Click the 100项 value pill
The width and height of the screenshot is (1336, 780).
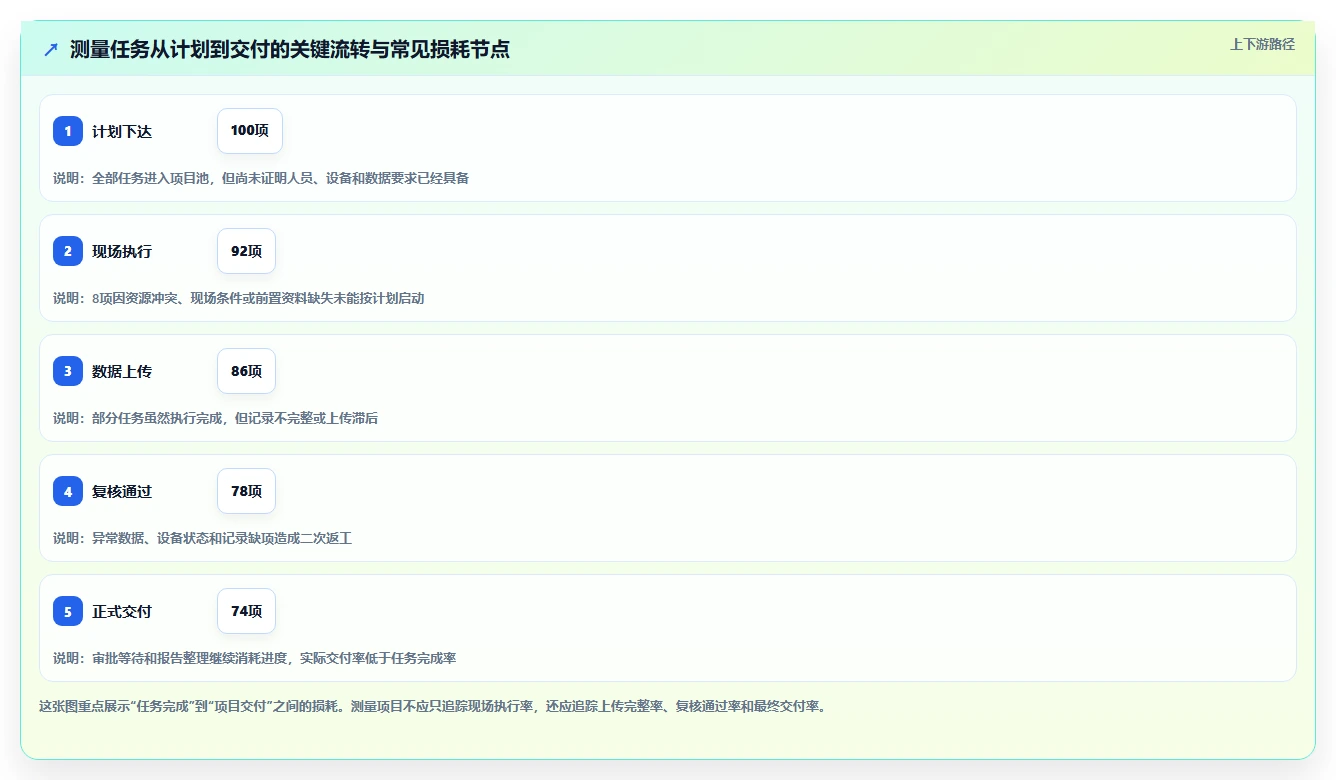coord(250,131)
